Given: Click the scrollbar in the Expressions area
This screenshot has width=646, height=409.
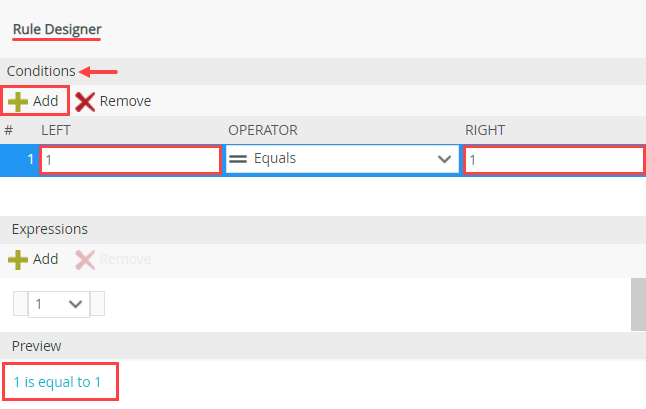Looking at the screenshot, I should click(x=638, y=304).
